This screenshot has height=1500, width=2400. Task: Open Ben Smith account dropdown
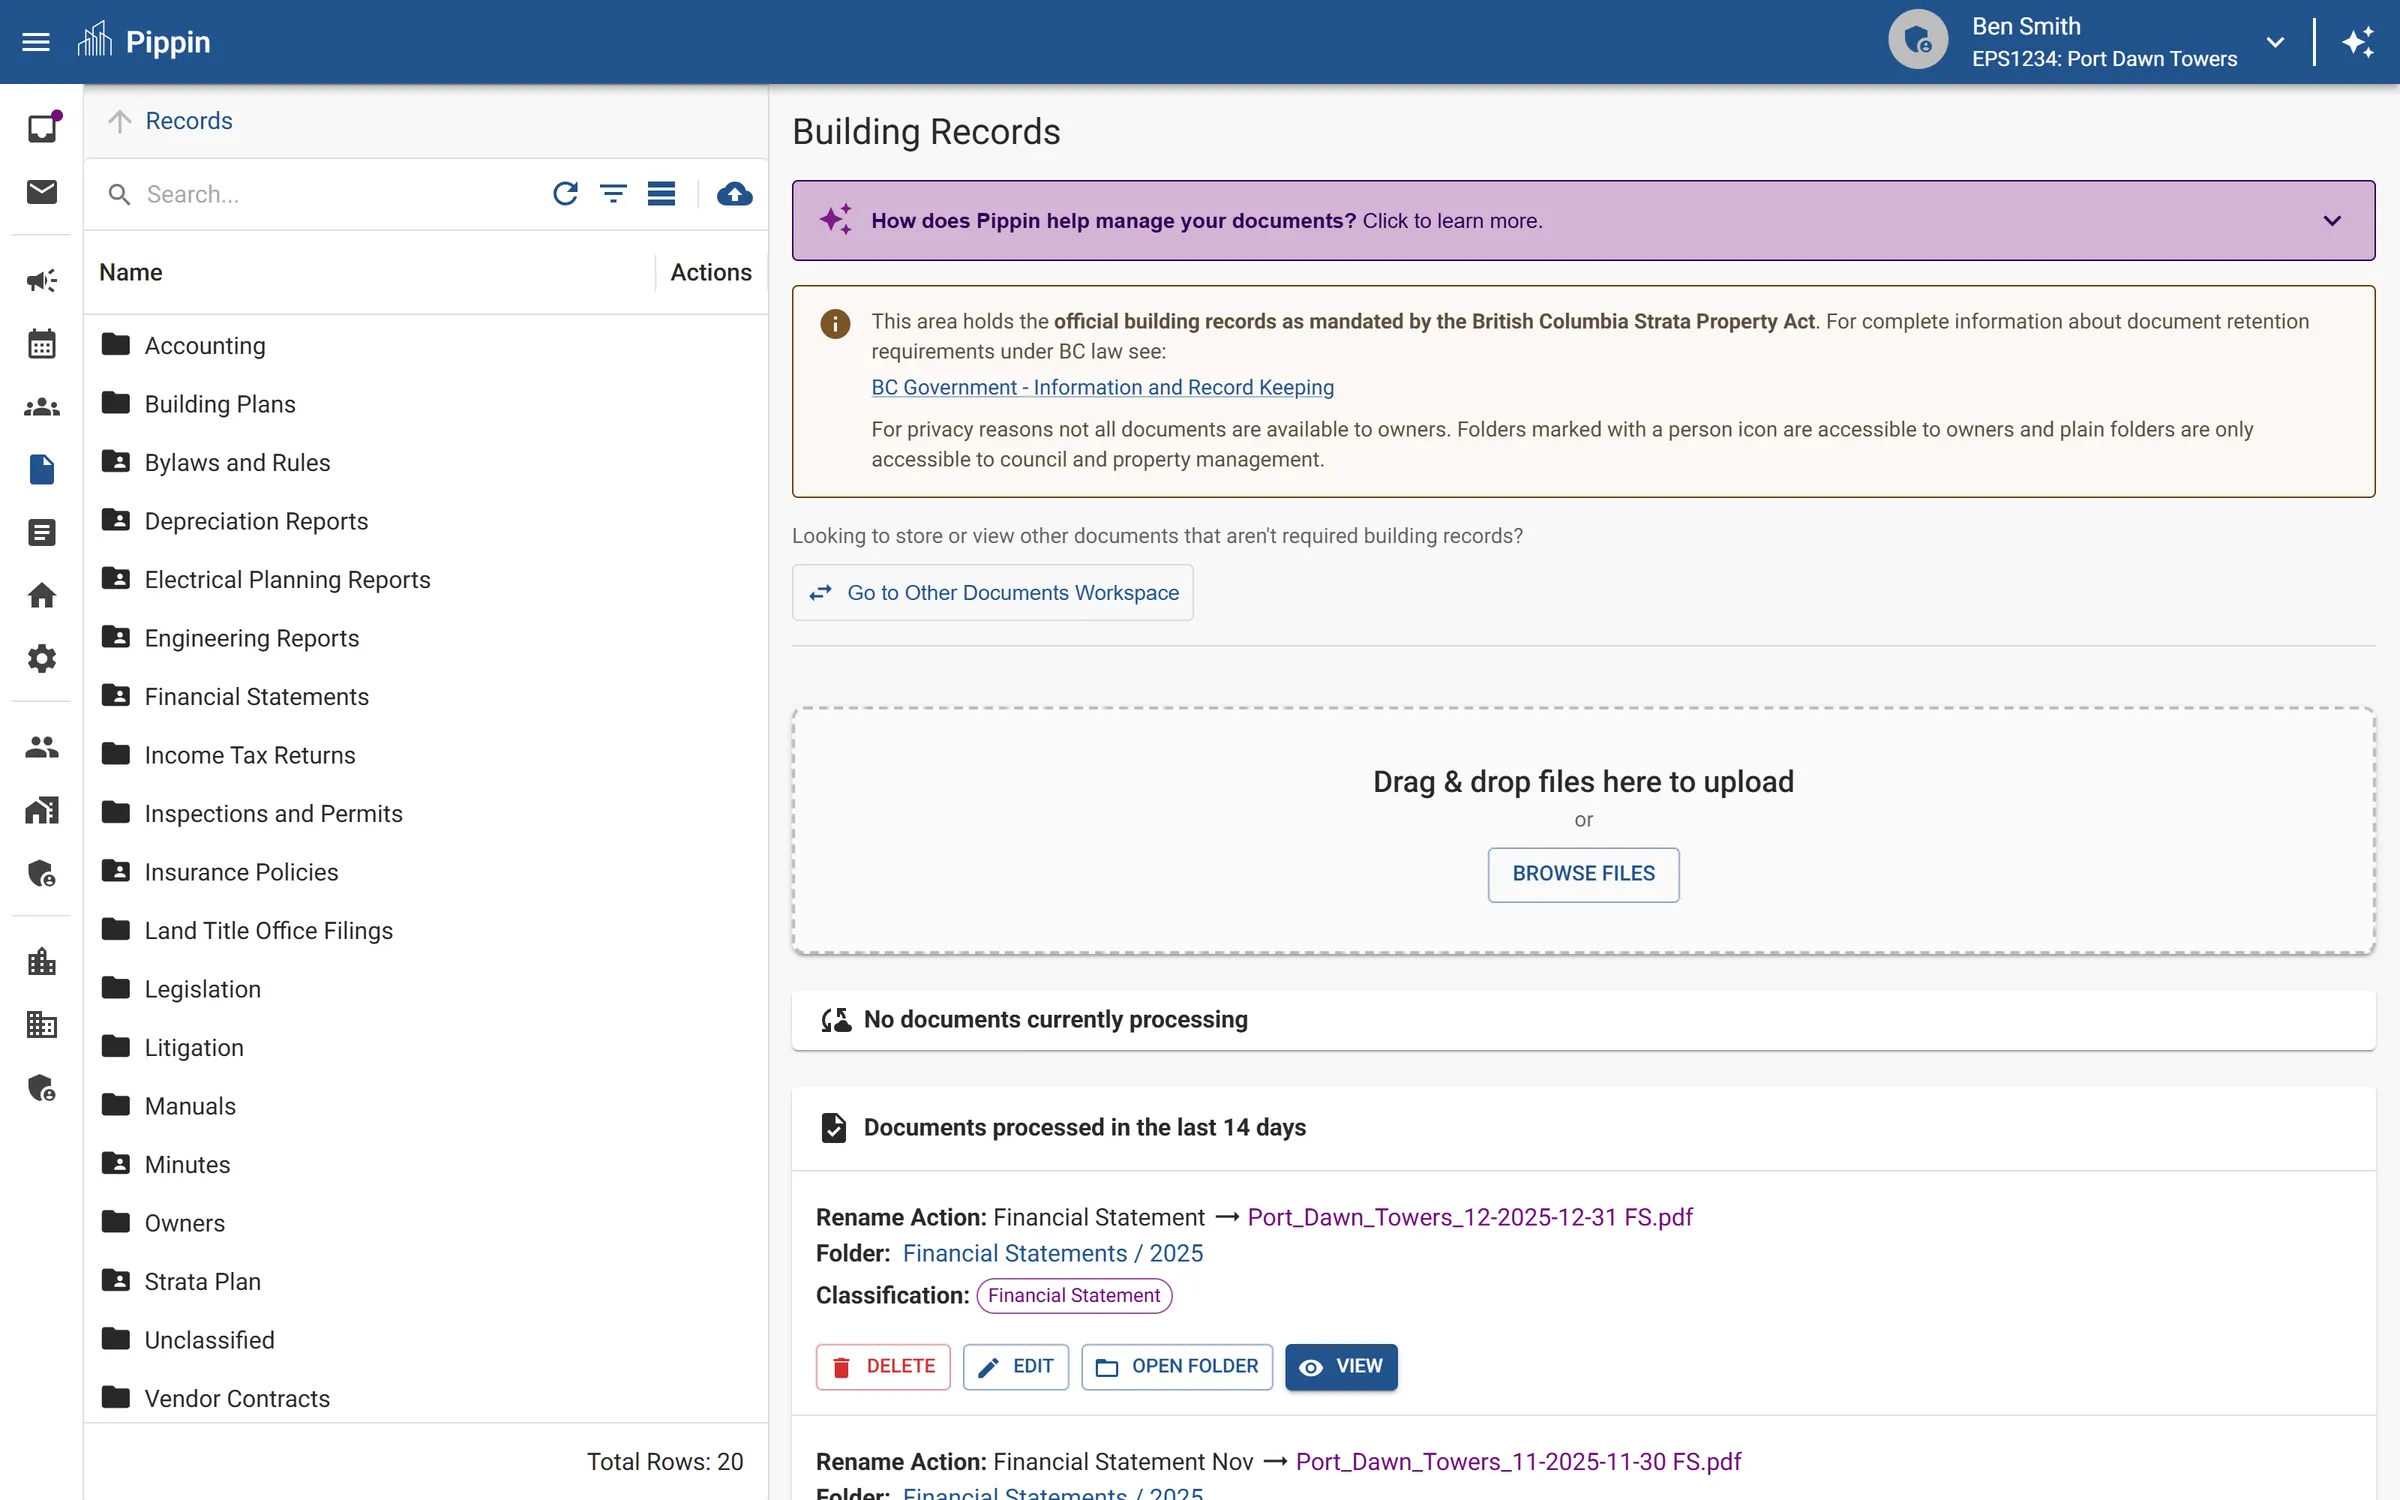[x=2274, y=42]
